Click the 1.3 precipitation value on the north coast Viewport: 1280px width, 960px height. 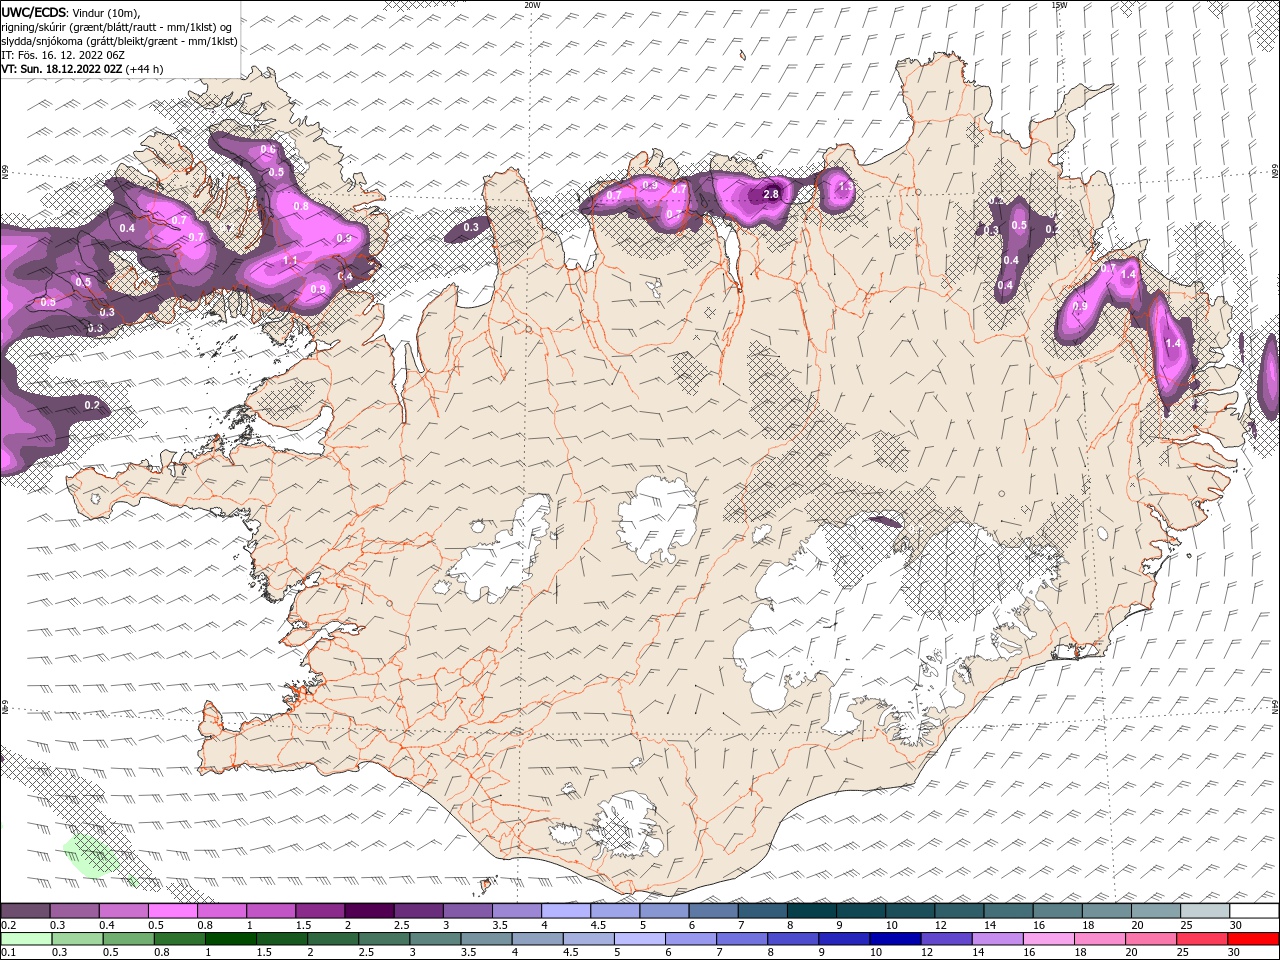coord(845,187)
